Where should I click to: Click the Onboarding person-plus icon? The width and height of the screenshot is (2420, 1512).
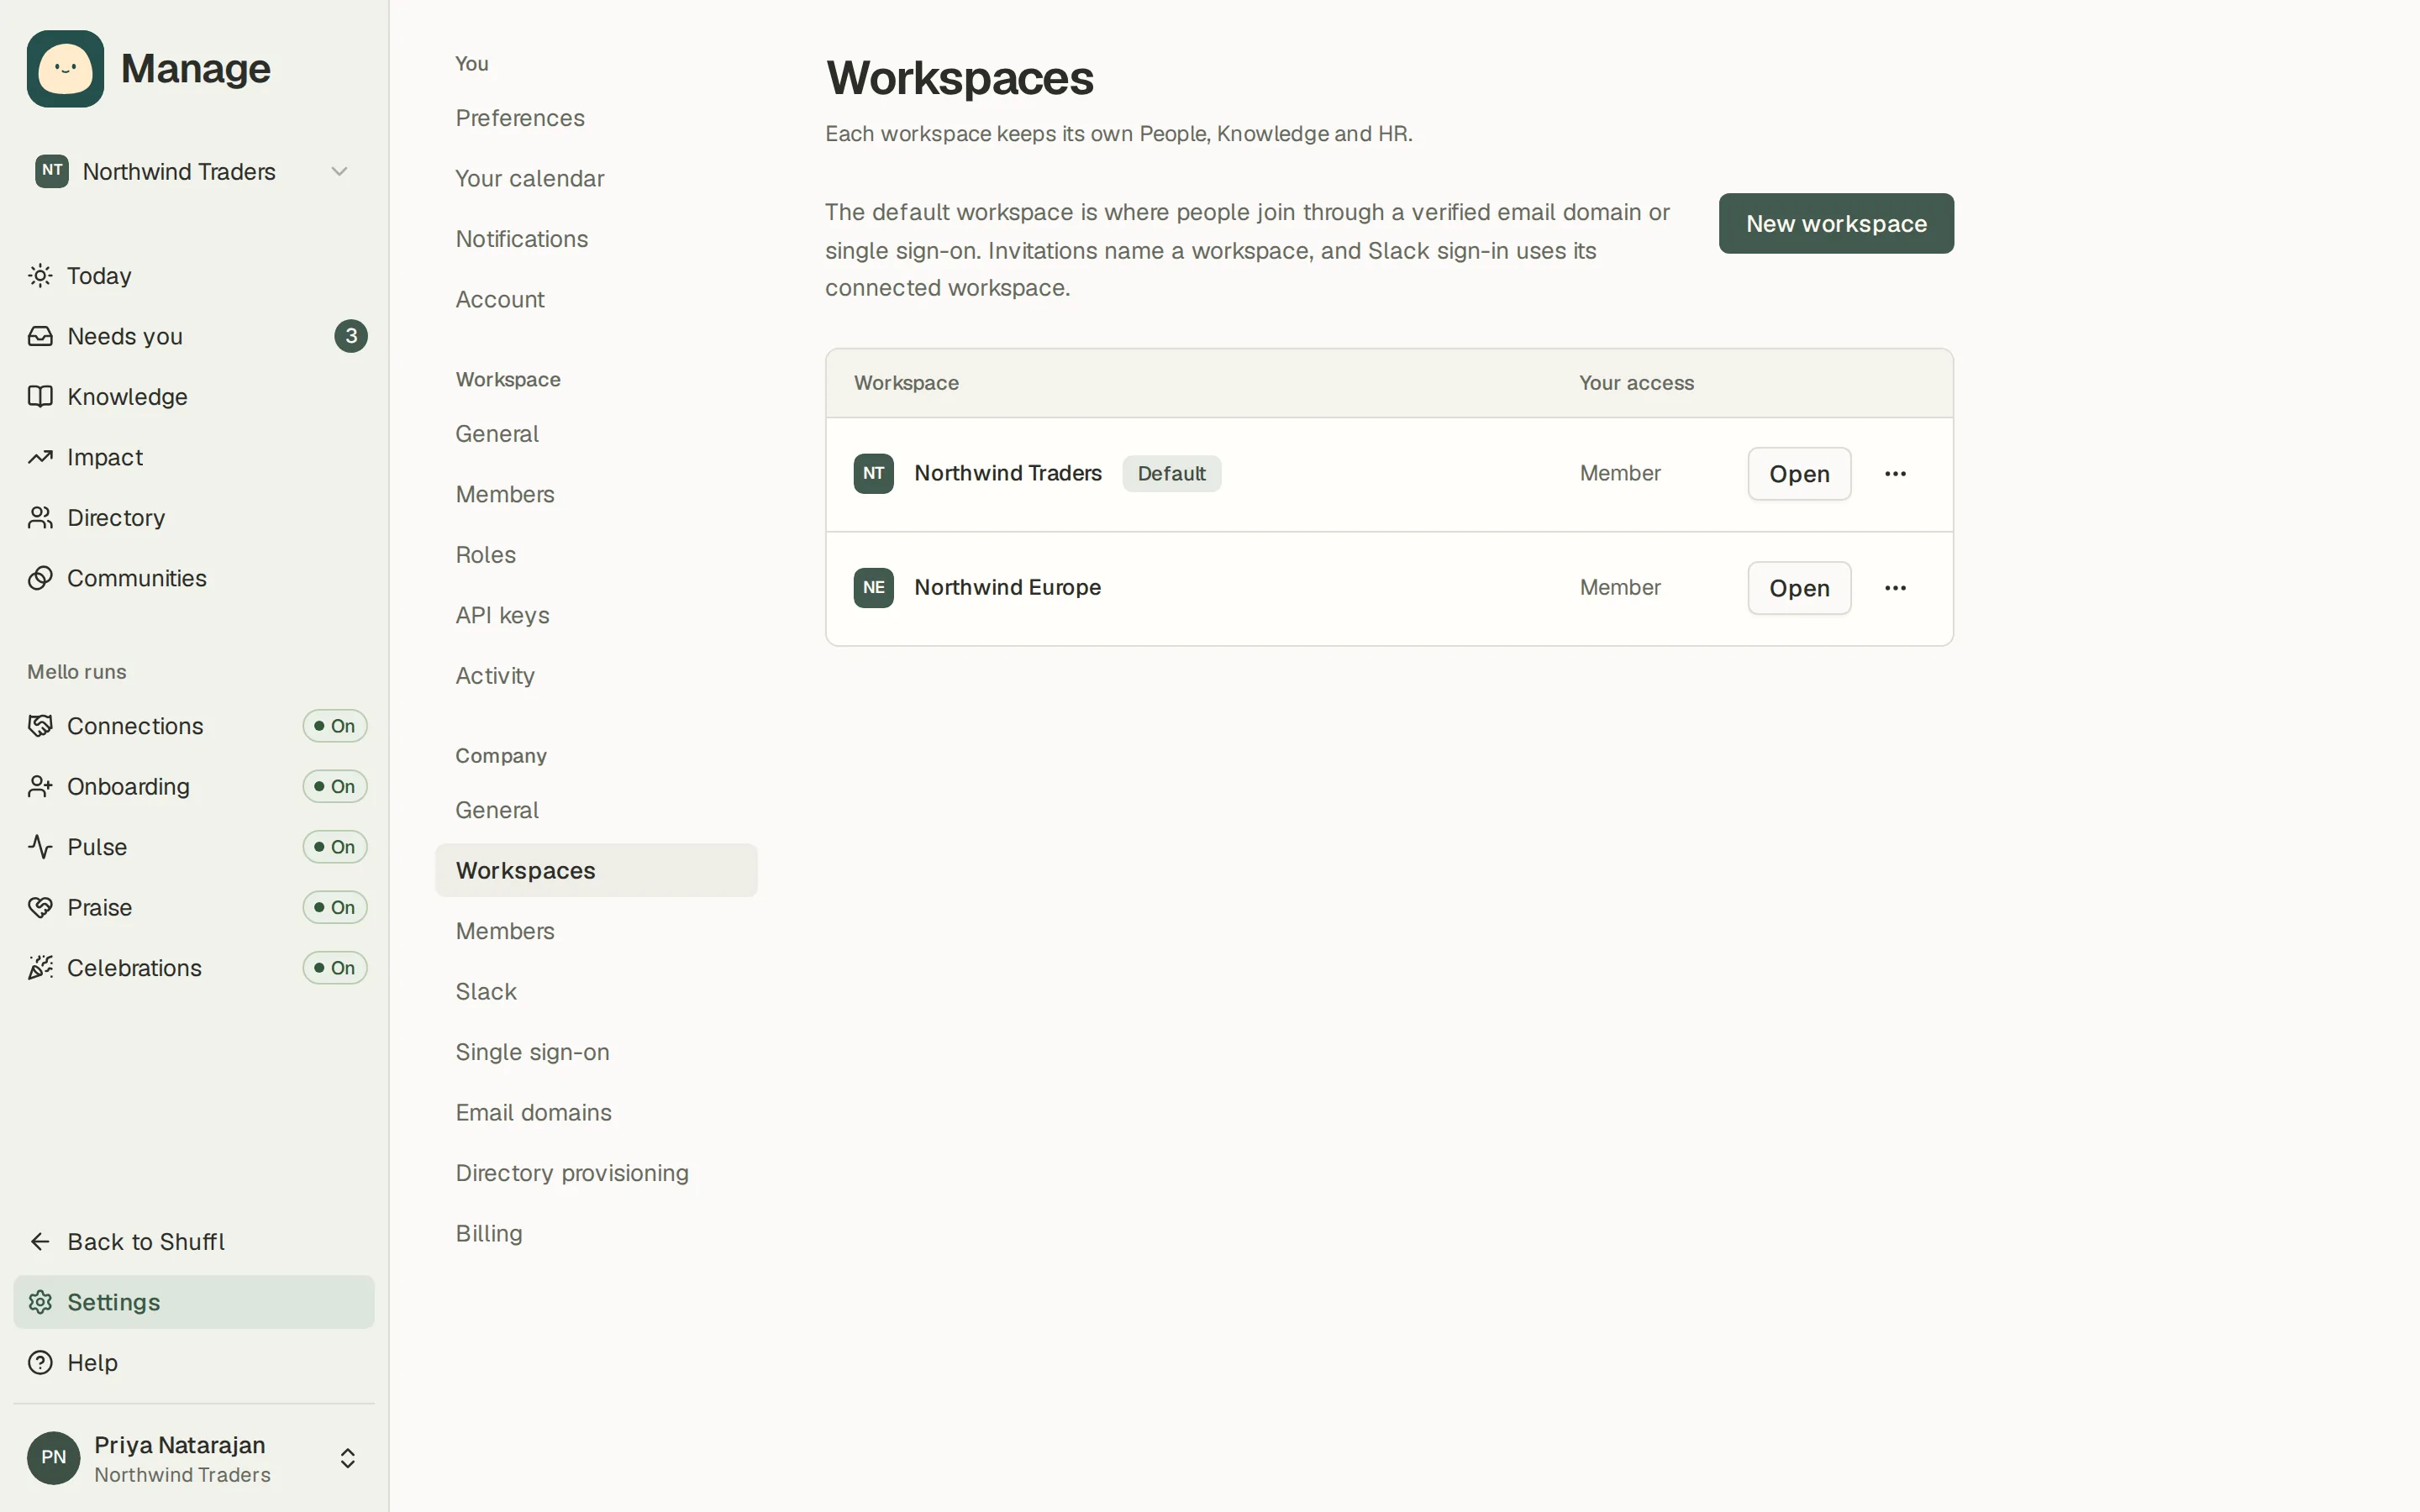40,787
